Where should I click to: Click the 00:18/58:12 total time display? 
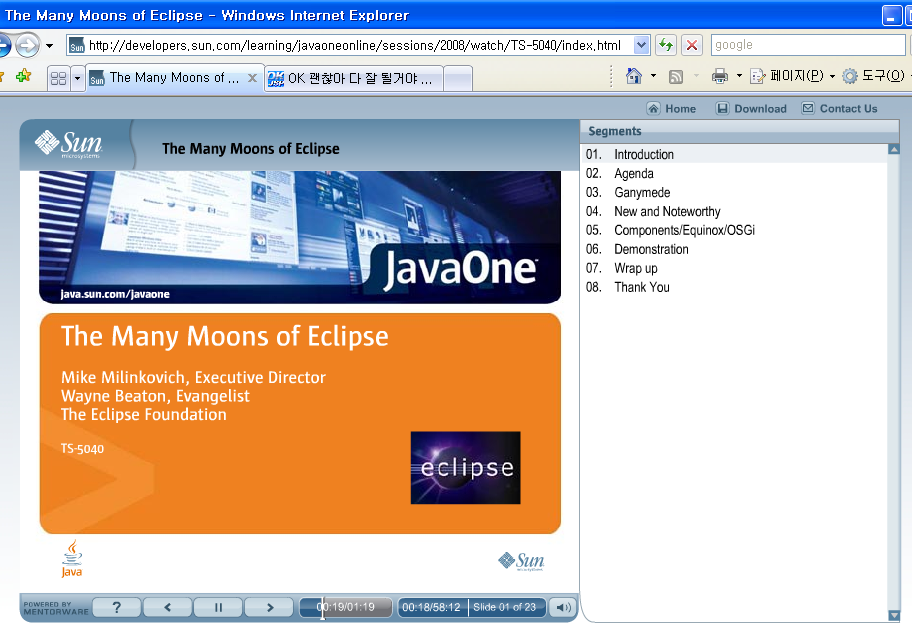coord(431,607)
